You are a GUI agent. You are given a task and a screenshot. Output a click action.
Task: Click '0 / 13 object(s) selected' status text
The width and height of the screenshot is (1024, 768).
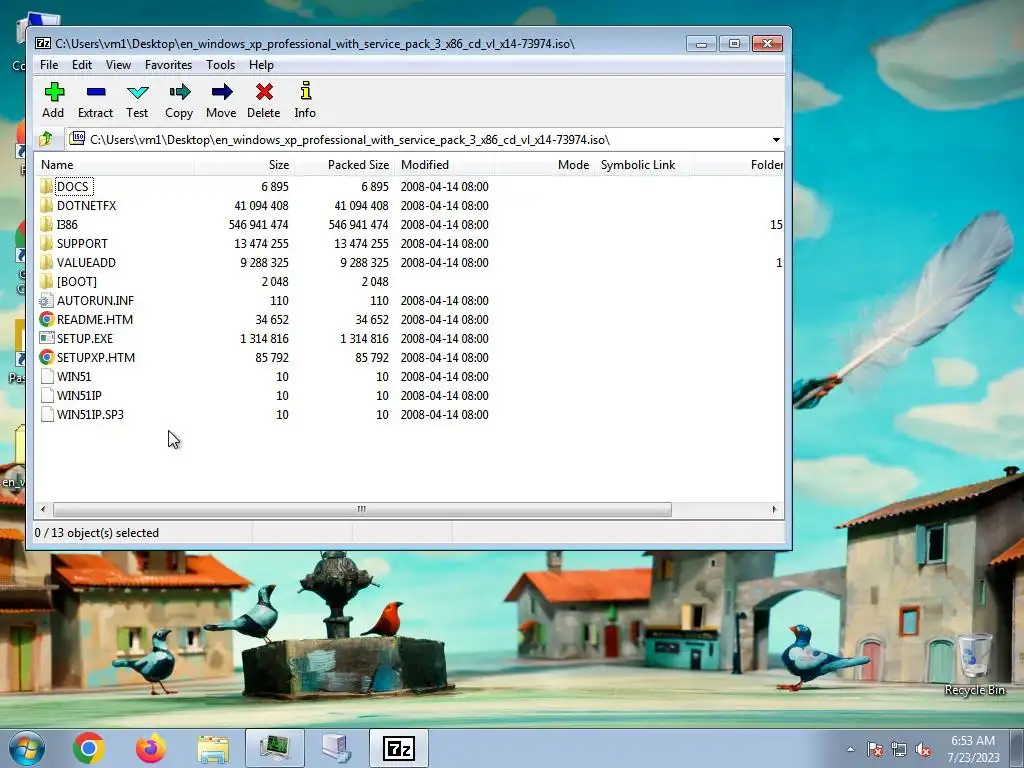[x=97, y=533]
